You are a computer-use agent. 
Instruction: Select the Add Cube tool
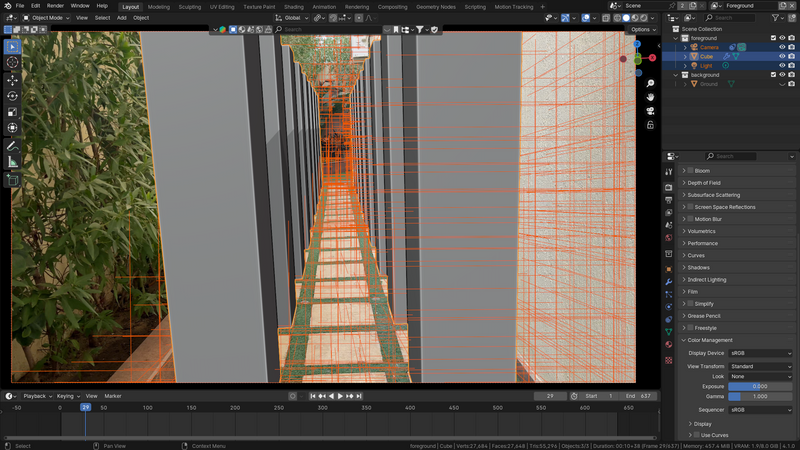pyautogui.click(x=12, y=180)
